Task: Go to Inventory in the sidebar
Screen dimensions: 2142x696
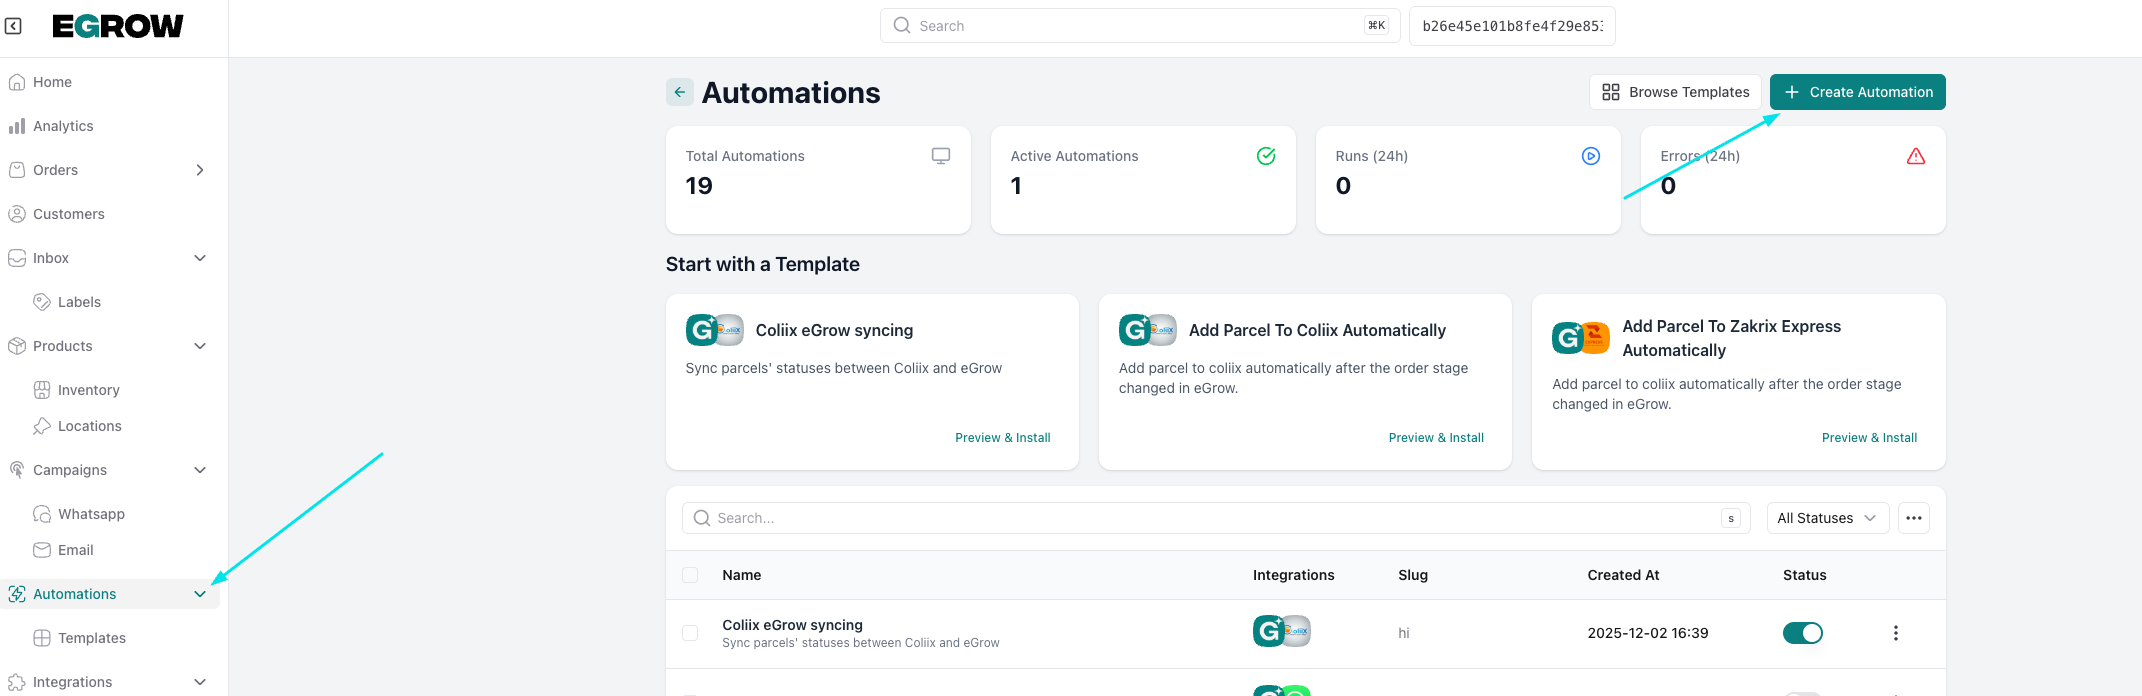Action: (88, 390)
